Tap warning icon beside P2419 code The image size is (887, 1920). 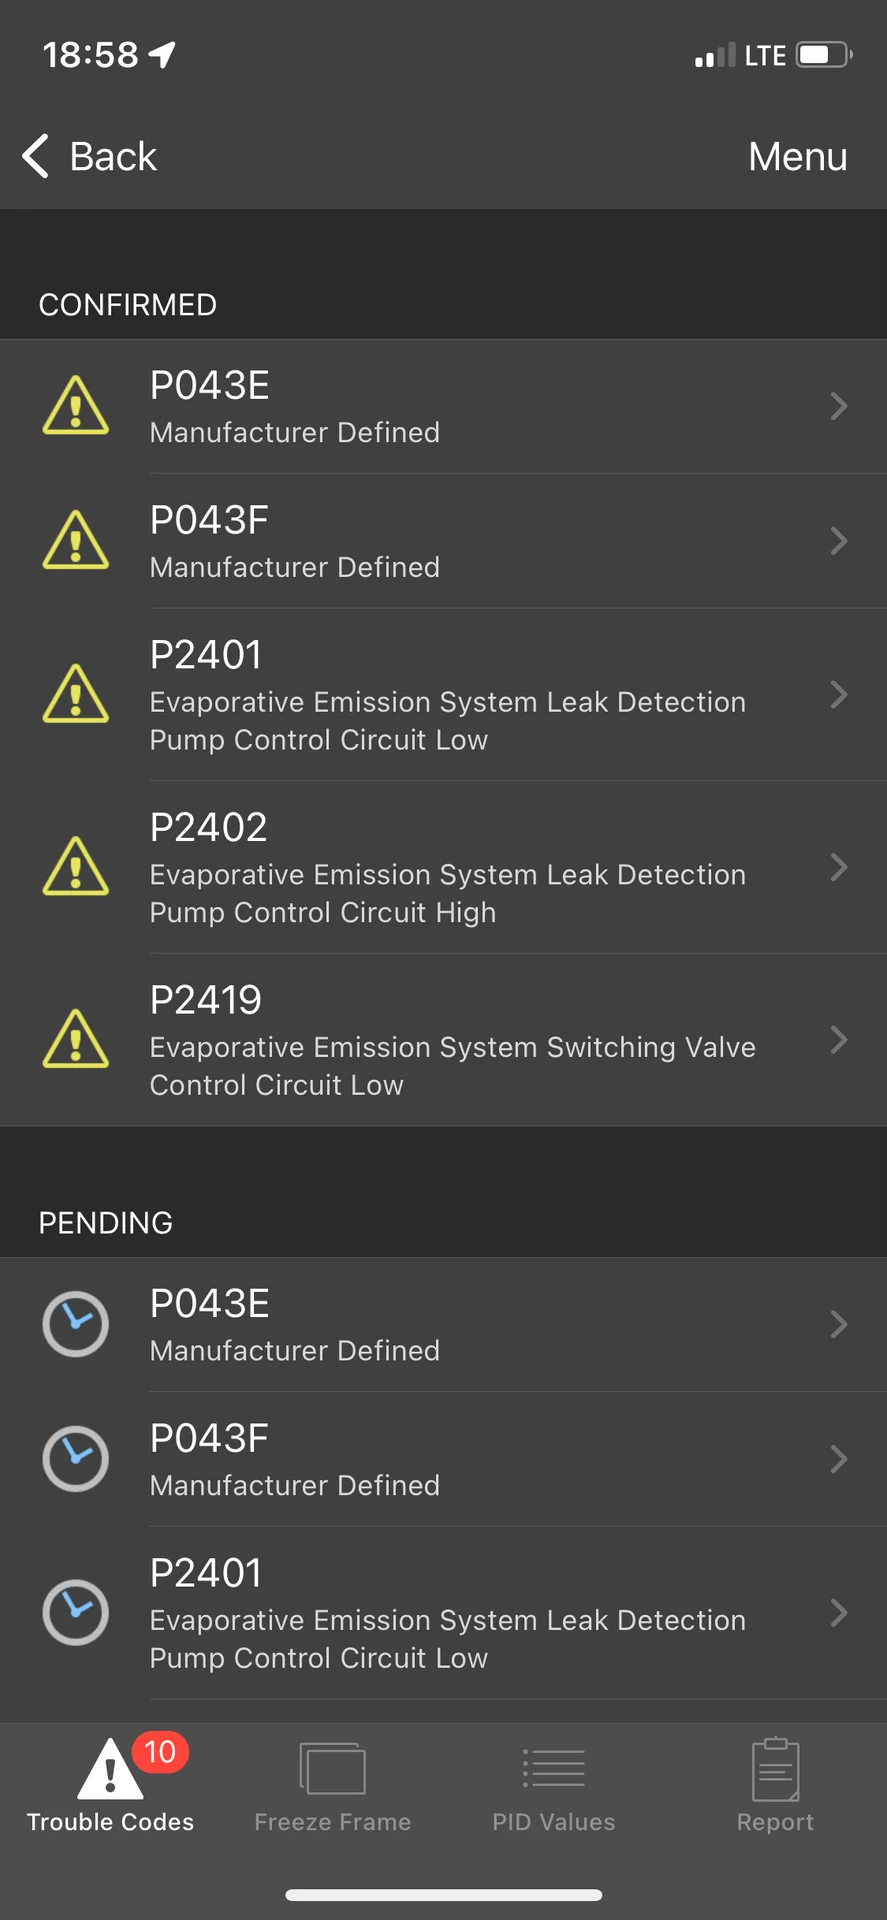click(x=76, y=1040)
